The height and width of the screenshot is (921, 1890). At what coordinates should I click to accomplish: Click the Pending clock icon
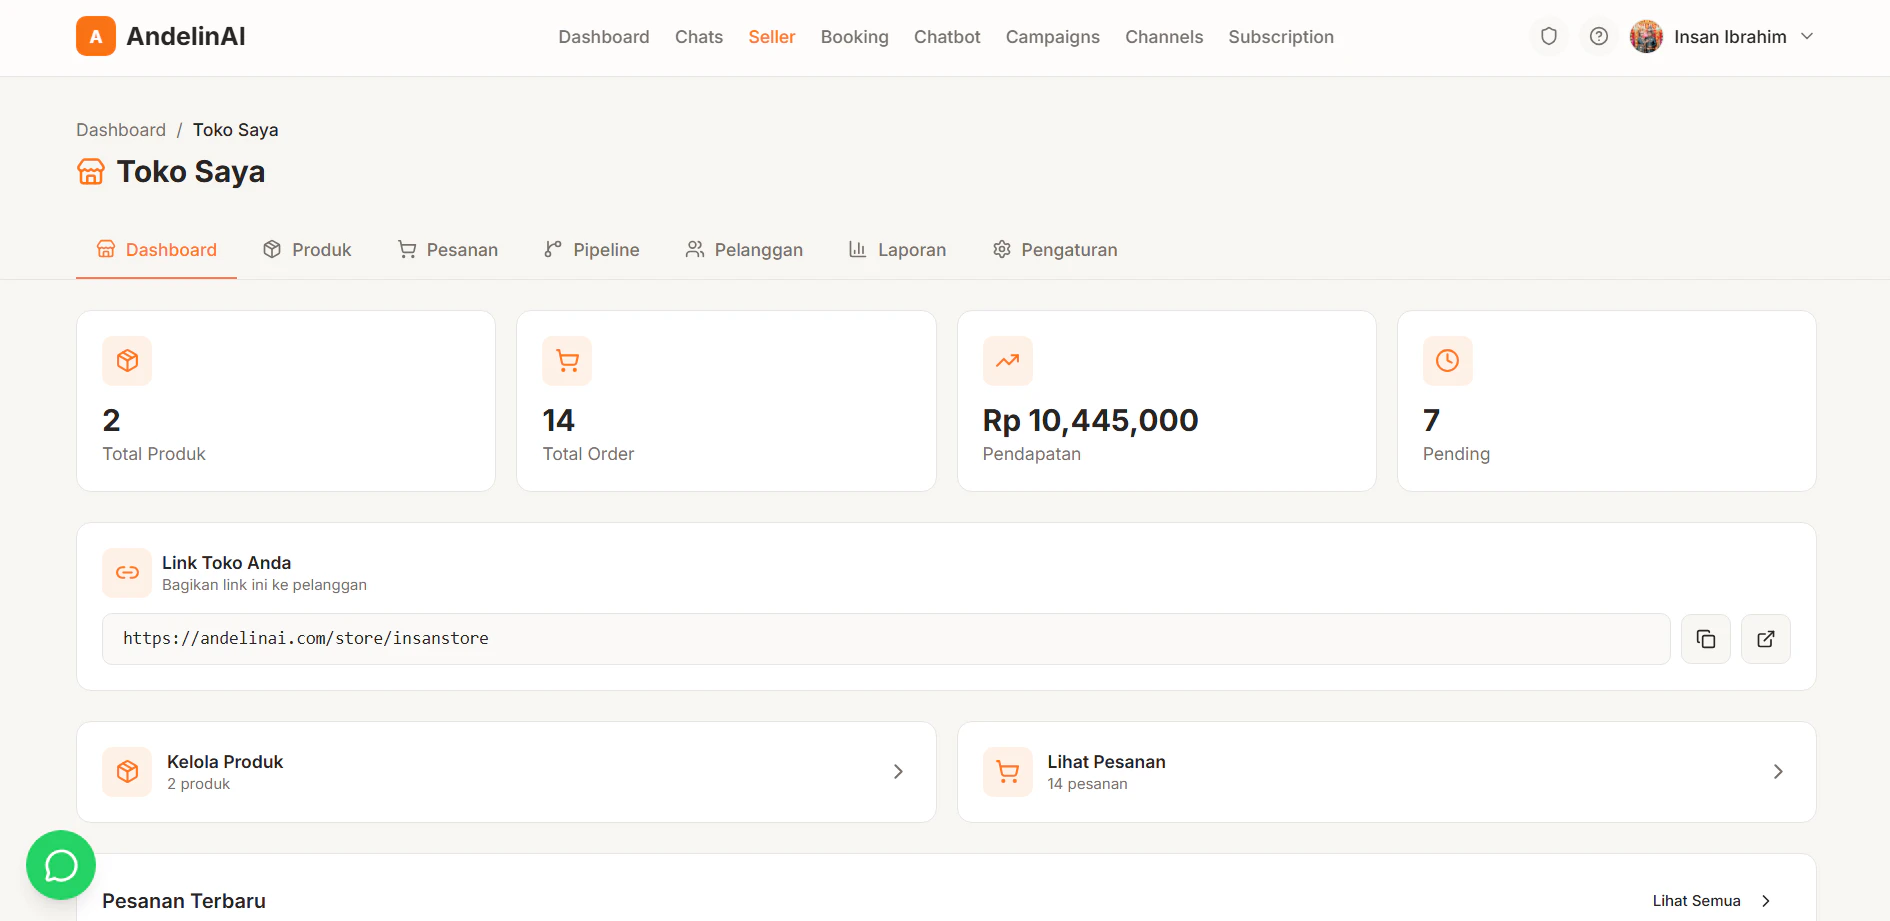coord(1448,361)
